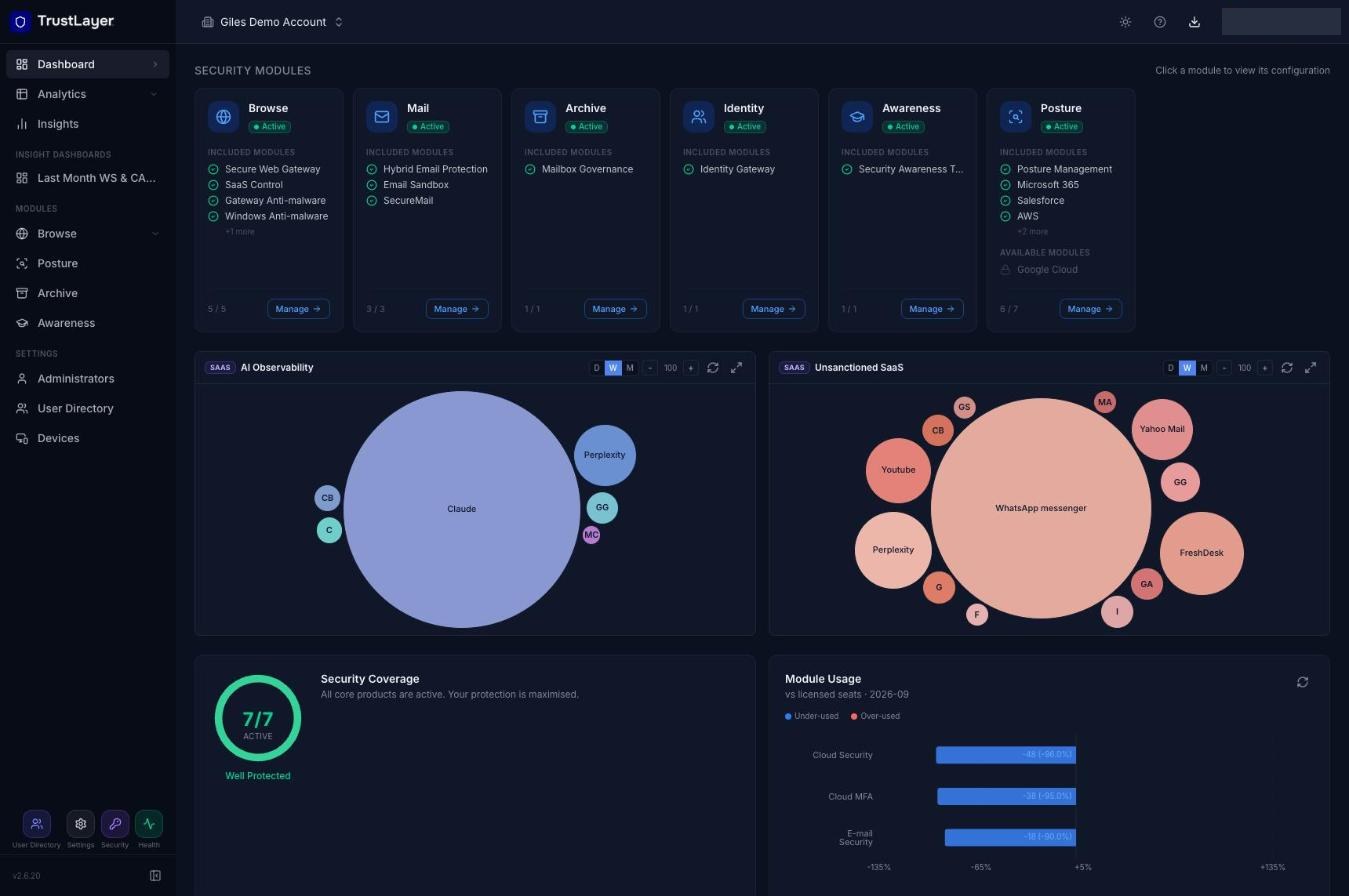Viewport: 1349px width, 896px height.
Task: Expand the Analytics sidebar menu
Action: 88,94
